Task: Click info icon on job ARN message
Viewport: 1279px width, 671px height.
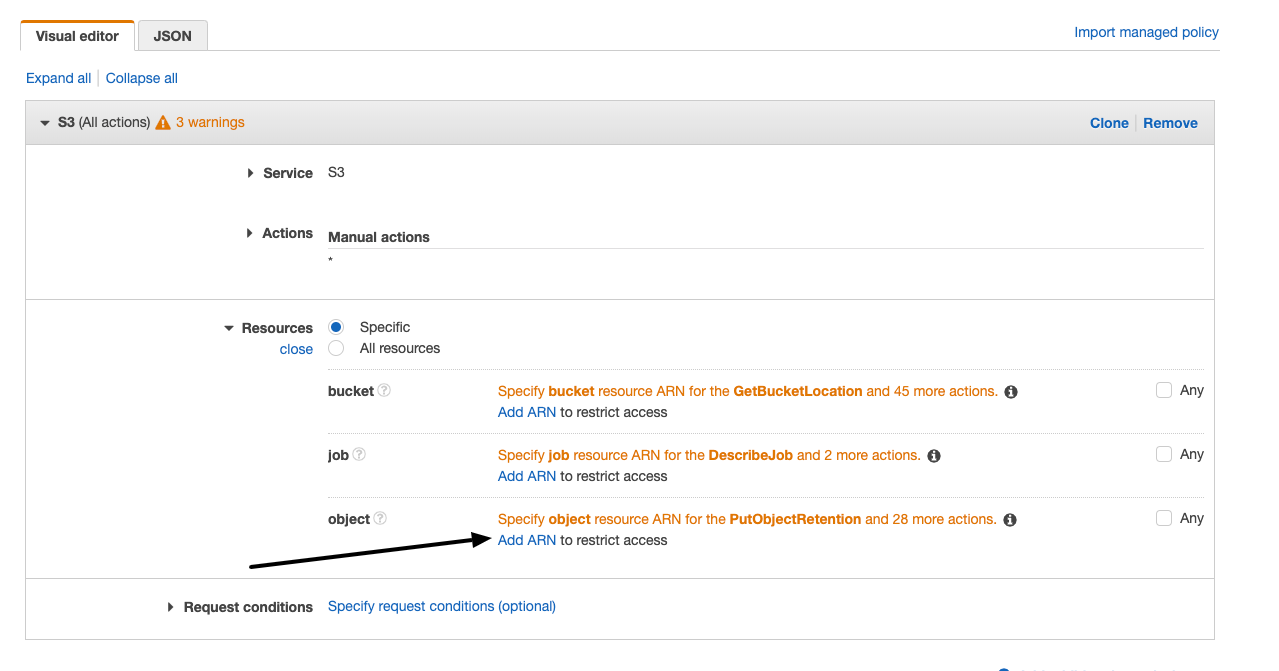Action: pyautogui.click(x=934, y=456)
